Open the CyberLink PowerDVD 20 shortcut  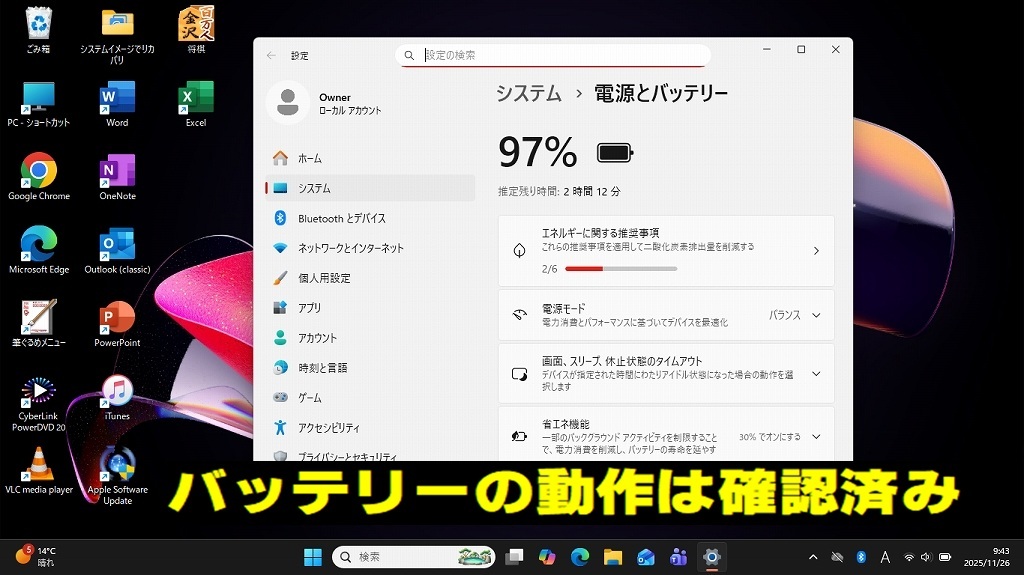pyautogui.click(x=39, y=404)
